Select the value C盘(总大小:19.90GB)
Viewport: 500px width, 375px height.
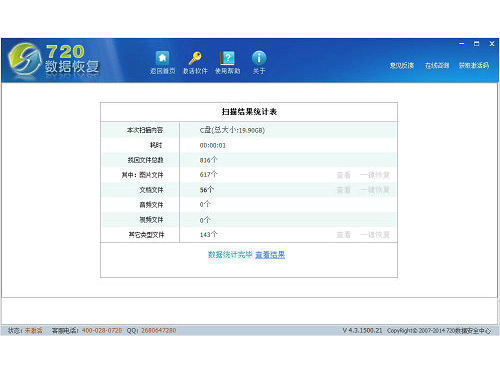click(232, 130)
